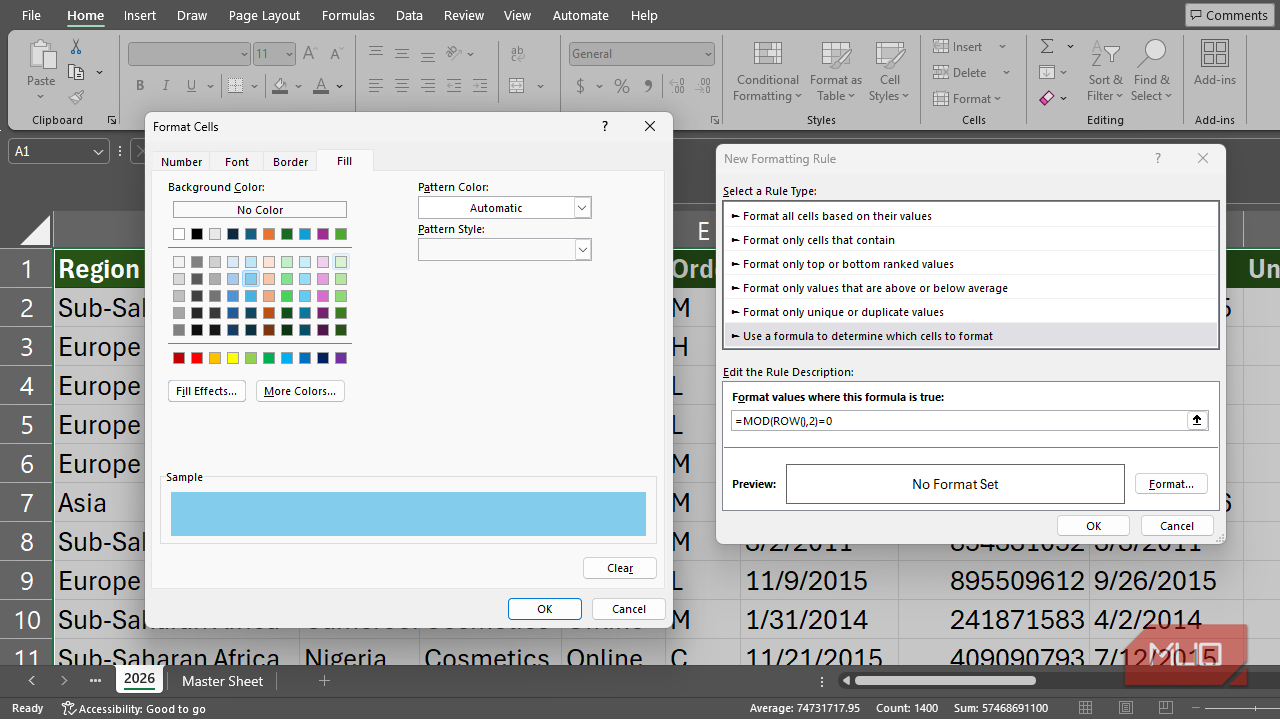Toggle Italic formatting in ribbon
Screen dimensions: 1280x720
point(167,86)
